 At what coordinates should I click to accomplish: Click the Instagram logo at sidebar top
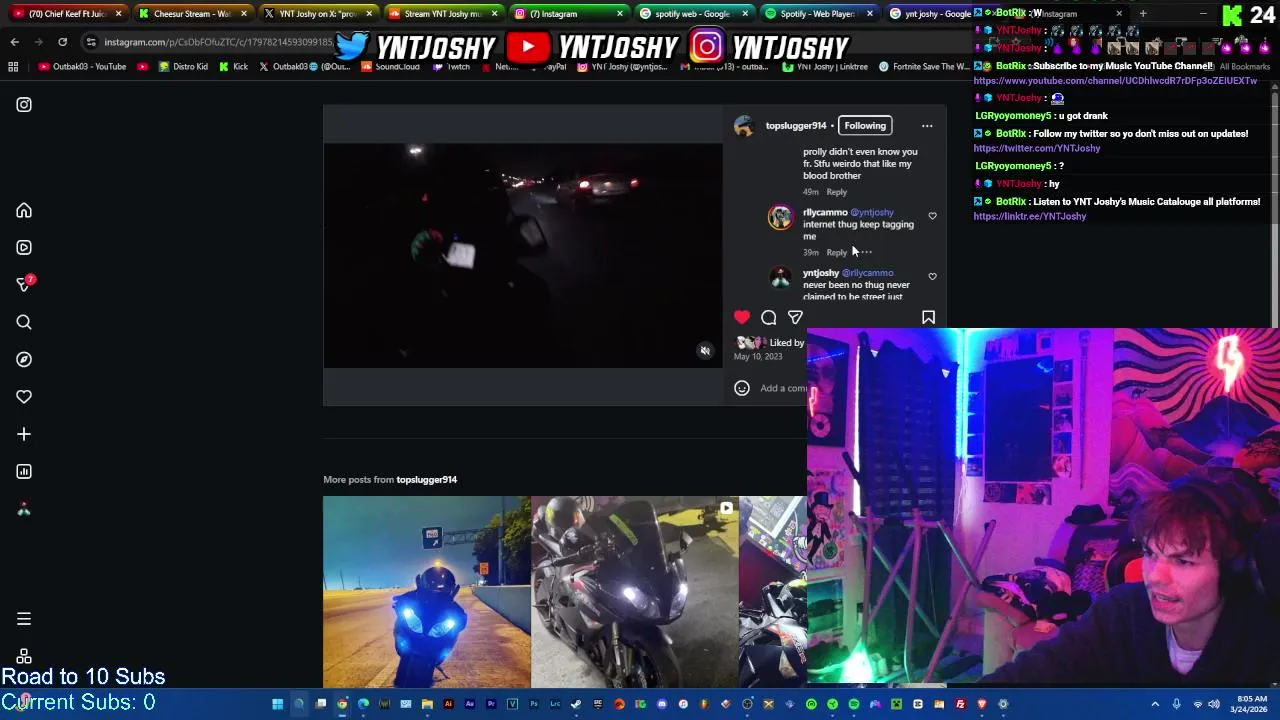[x=24, y=105]
